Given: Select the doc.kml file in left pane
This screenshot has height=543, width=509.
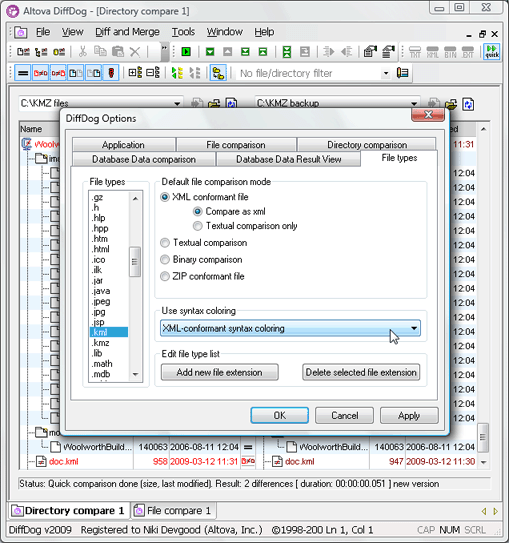Looking at the screenshot, I should 64,462.
